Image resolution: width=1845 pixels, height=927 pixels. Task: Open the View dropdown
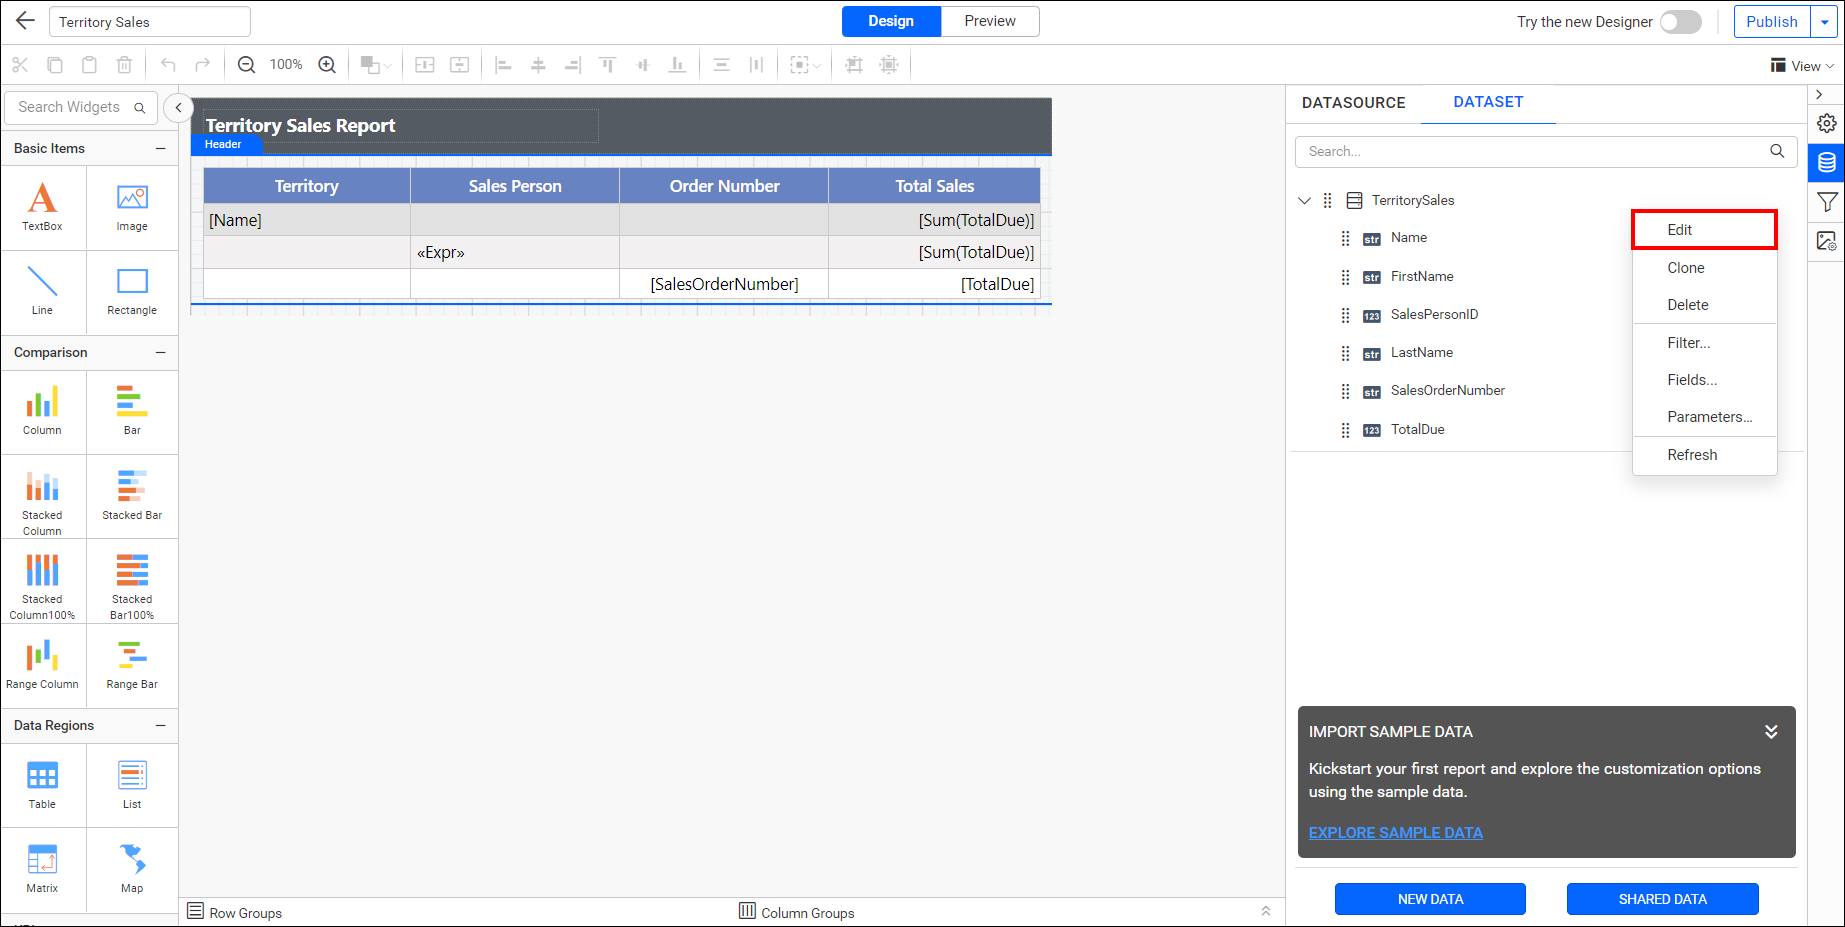click(x=1802, y=65)
